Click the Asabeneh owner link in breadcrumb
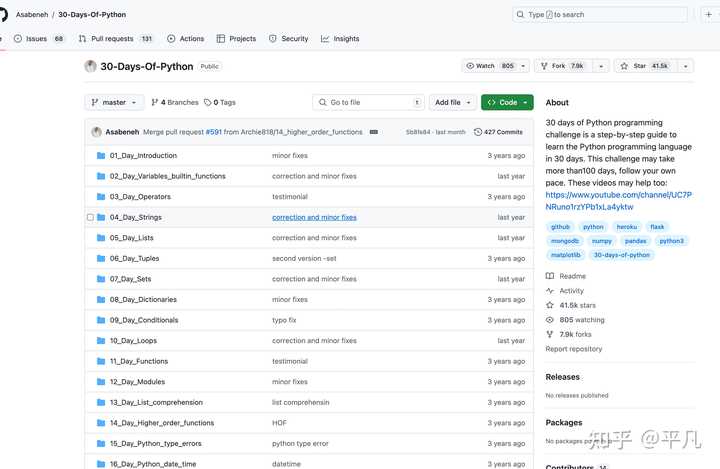The height and width of the screenshot is (469, 720). (32, 15)
